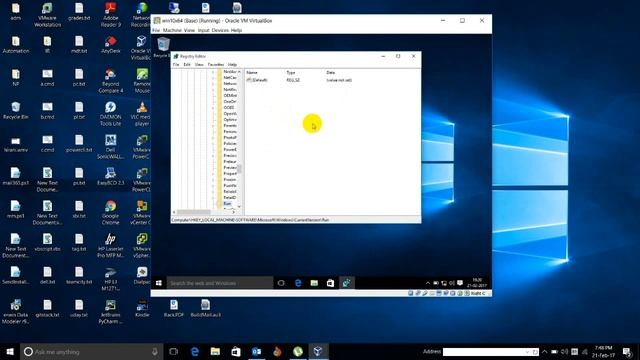Select the mail365.ps1 file icon
The width and height of the screenshot is (640, 360).
click(x=16, y=176)
